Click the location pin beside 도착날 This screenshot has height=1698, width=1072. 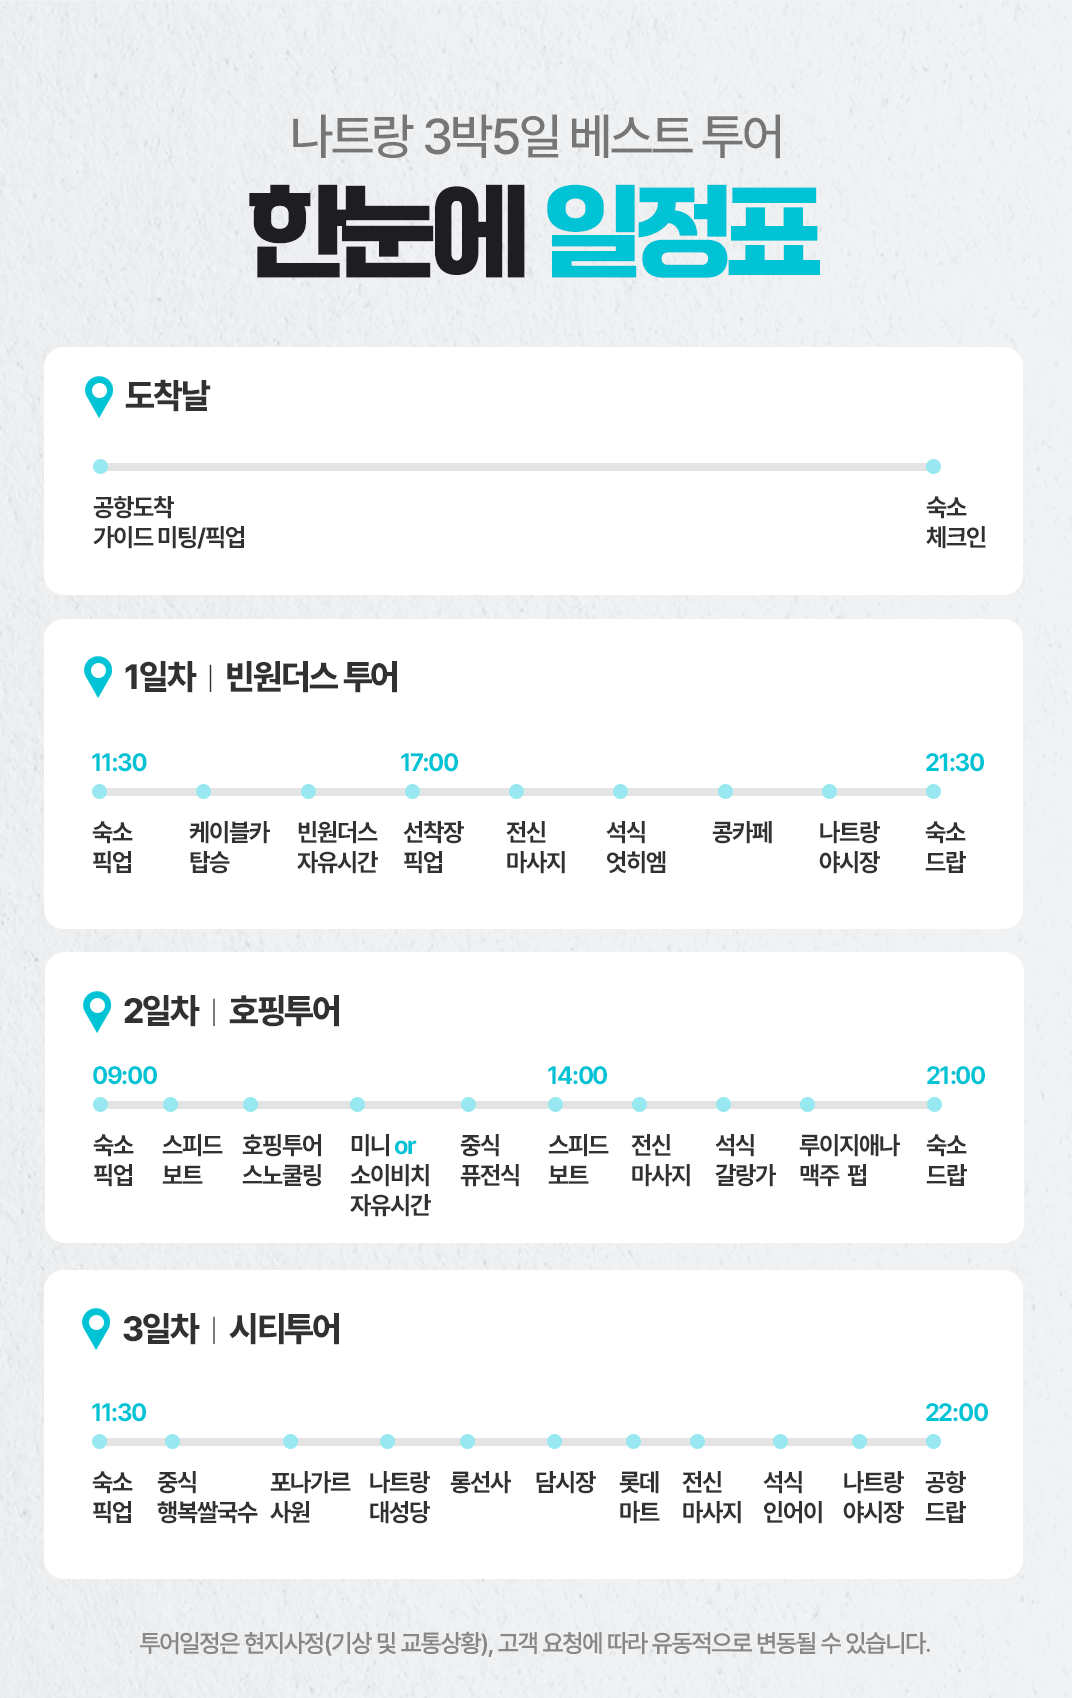coord(99,395)
